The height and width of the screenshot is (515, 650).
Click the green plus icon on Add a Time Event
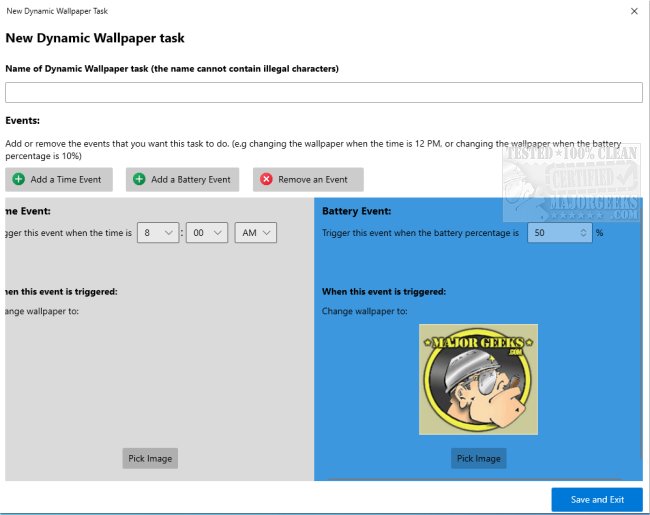pos(19,179)
